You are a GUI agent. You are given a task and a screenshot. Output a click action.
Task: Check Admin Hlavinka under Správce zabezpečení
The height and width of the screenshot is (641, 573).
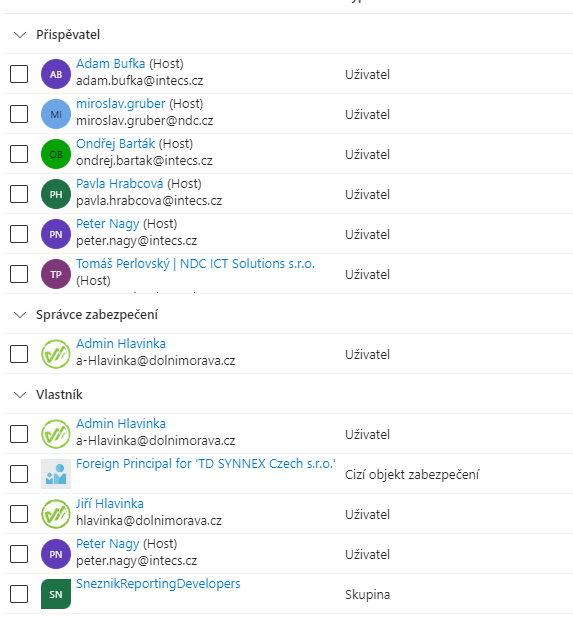coord(19,354)
